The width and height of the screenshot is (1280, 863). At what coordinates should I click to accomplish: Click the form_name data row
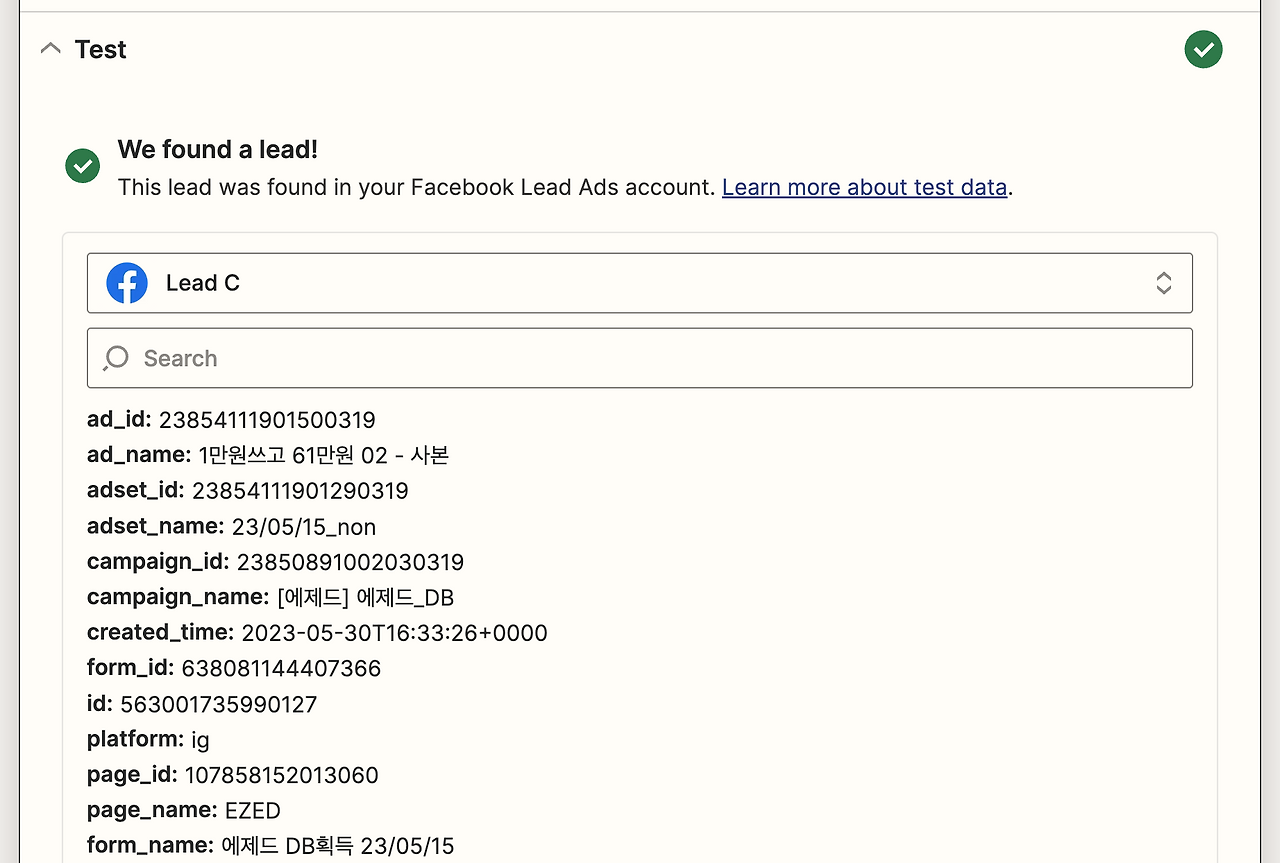click(270, 846)
